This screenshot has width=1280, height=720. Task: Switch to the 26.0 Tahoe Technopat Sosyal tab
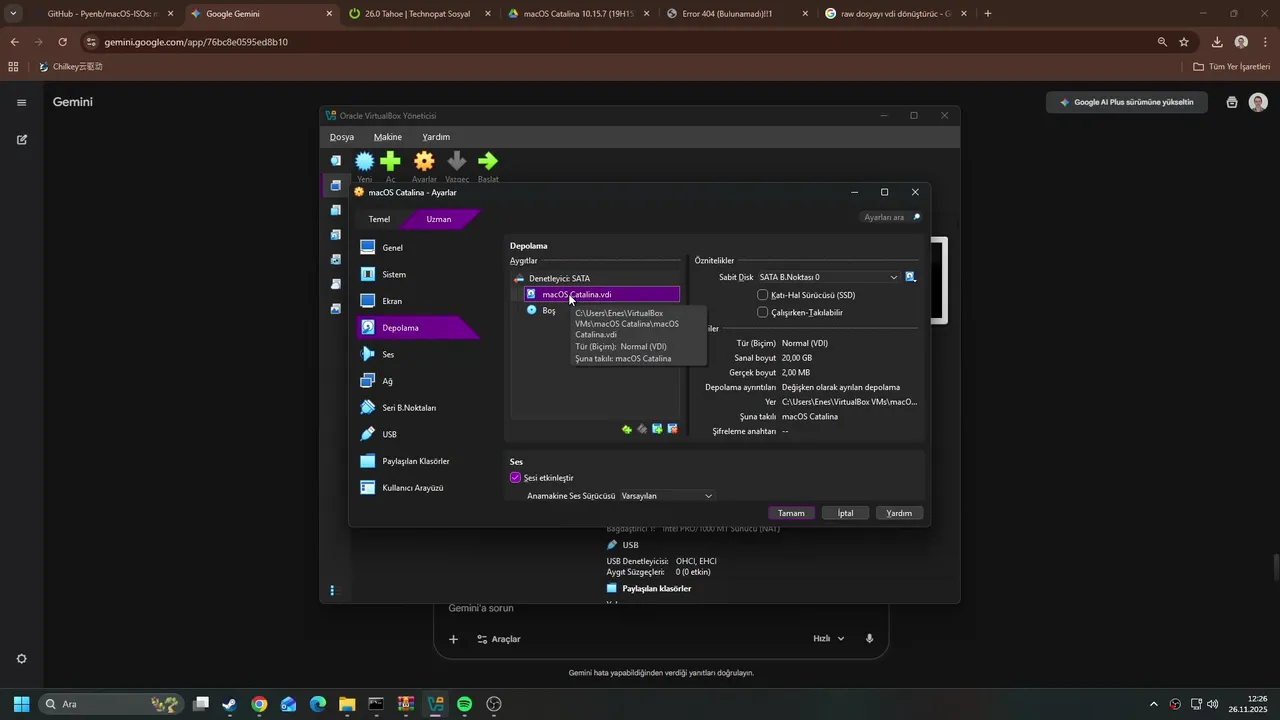pyautogui.click(x=420, y=14)
